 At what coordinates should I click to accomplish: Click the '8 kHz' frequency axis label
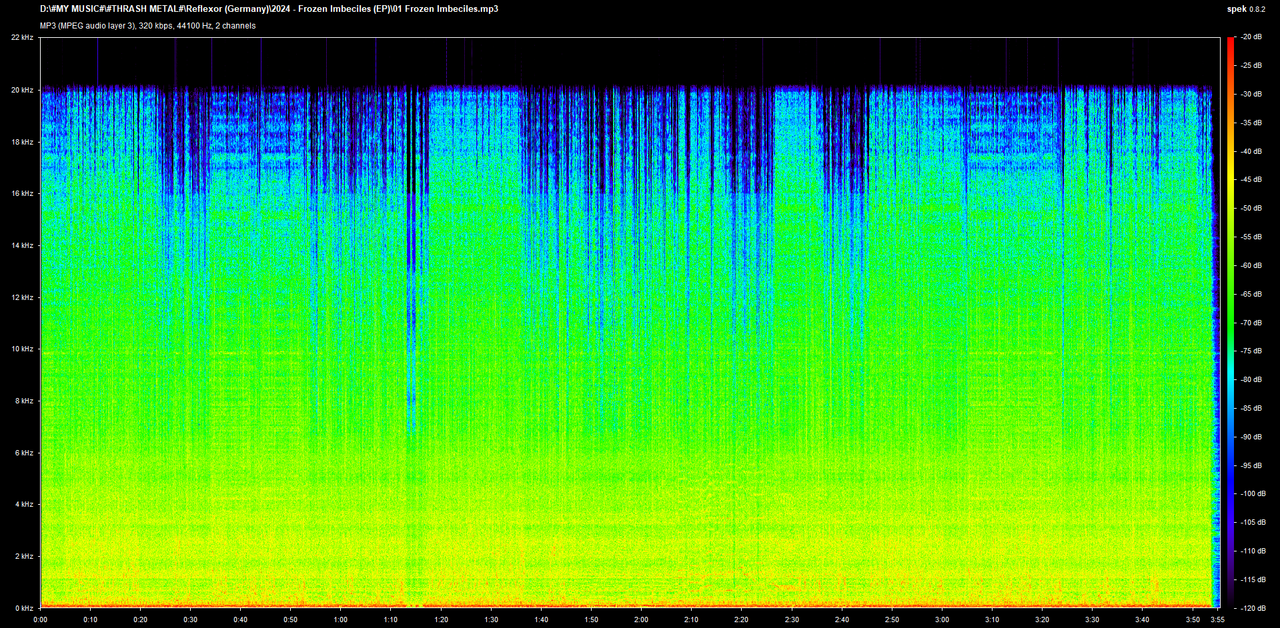tap(24, 401)
